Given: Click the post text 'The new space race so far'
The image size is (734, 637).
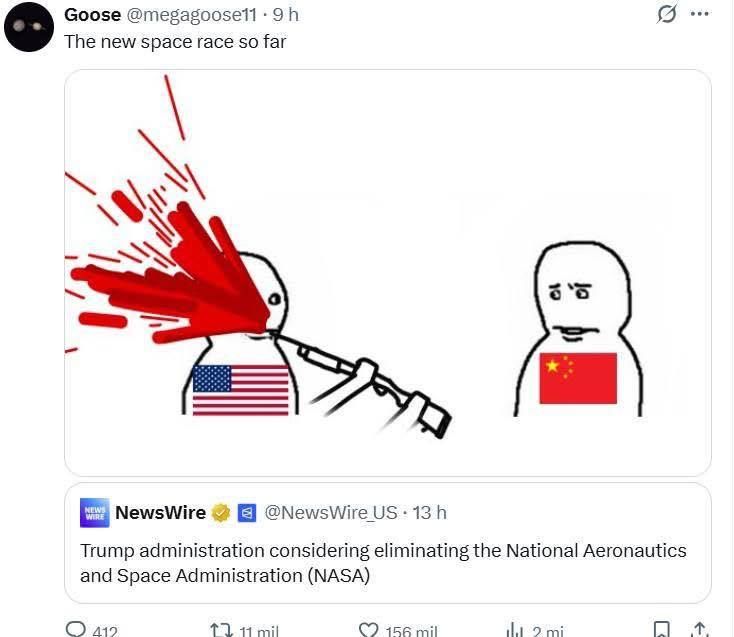Looking at the screenshot, I should (x=175, y=42).
